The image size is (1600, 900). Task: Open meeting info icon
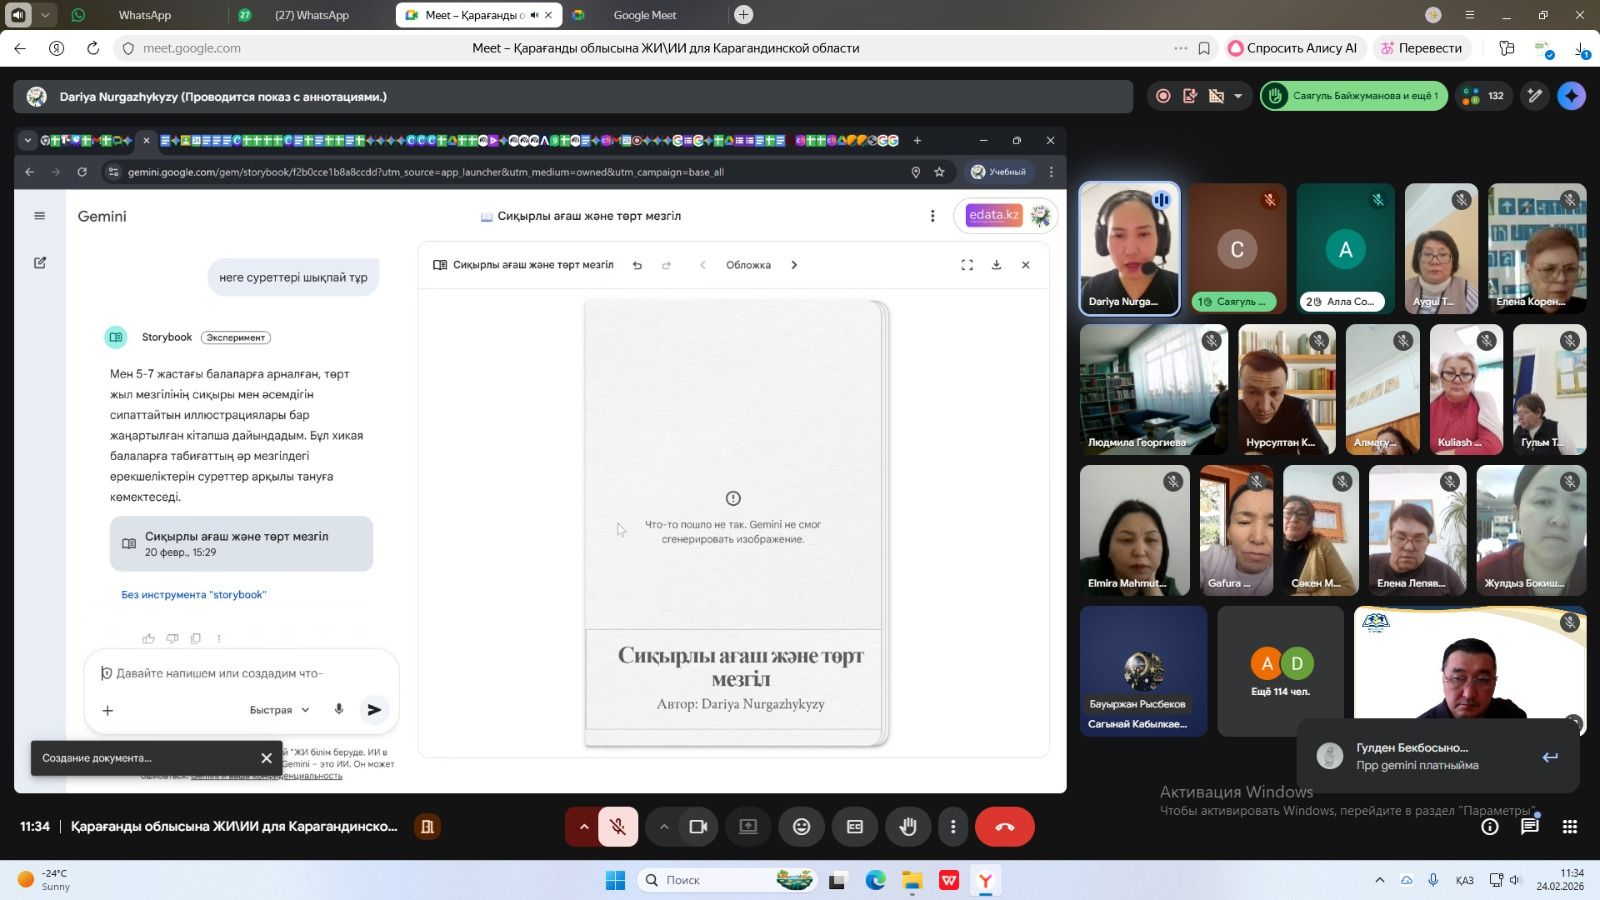coord(1490,827)
